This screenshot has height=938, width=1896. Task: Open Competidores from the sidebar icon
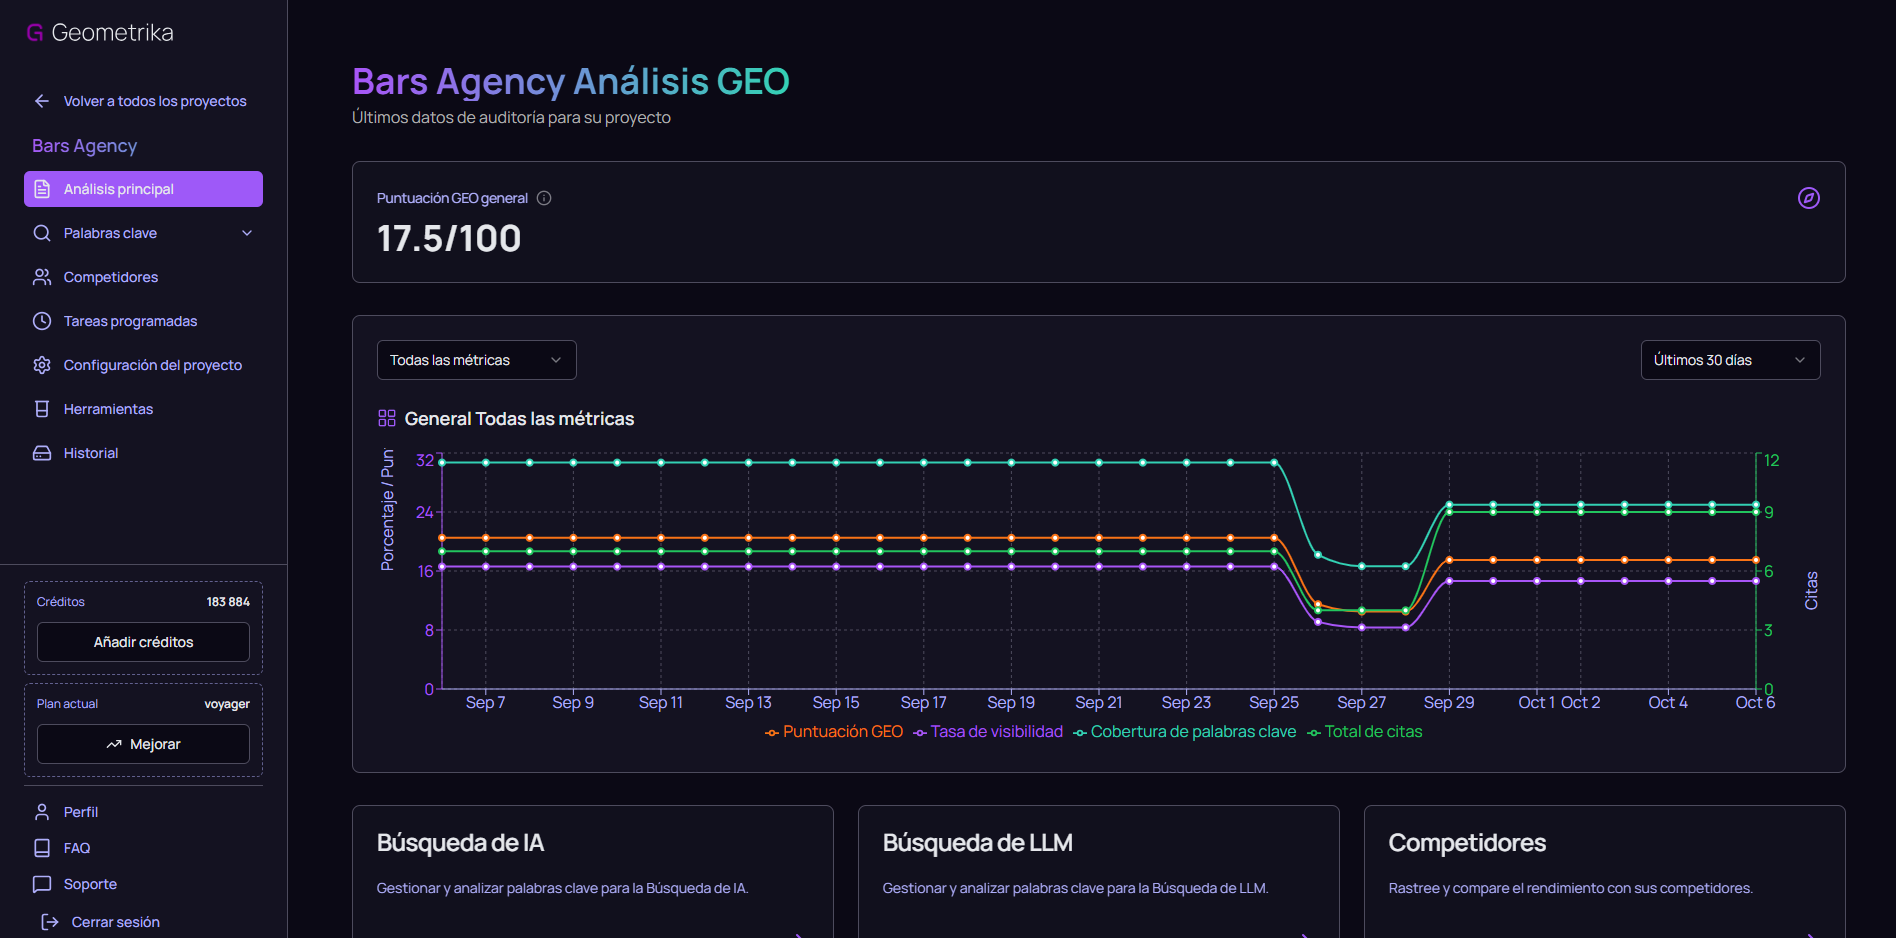42,277
